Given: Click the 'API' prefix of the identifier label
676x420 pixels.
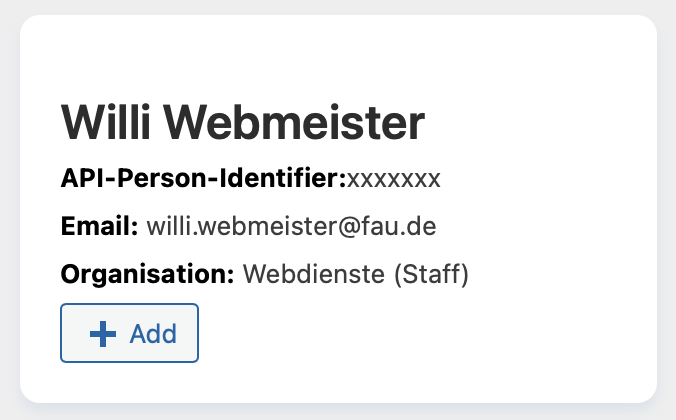Looking at the screenshot, I should (82, 178).
